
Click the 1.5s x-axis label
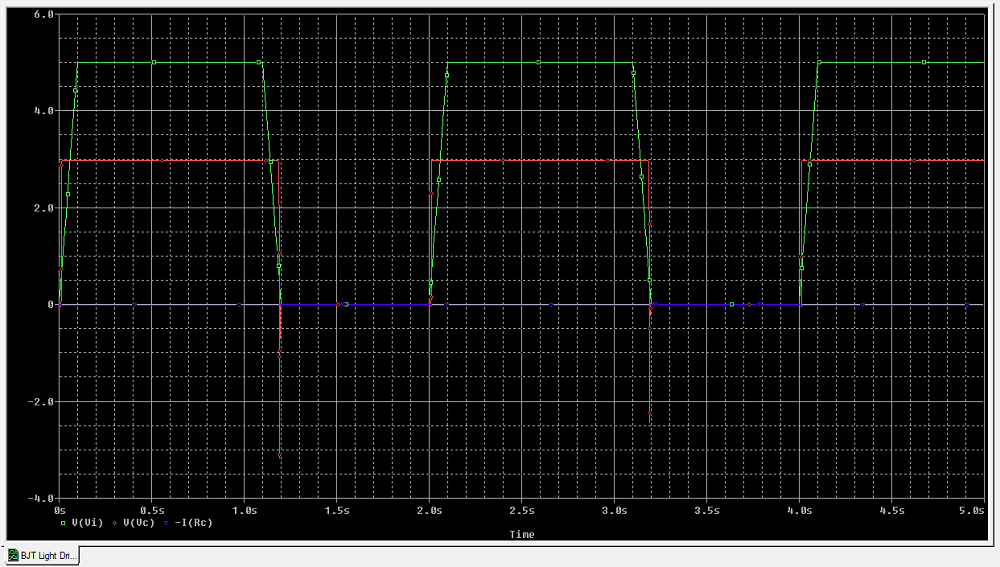(337, 510)
